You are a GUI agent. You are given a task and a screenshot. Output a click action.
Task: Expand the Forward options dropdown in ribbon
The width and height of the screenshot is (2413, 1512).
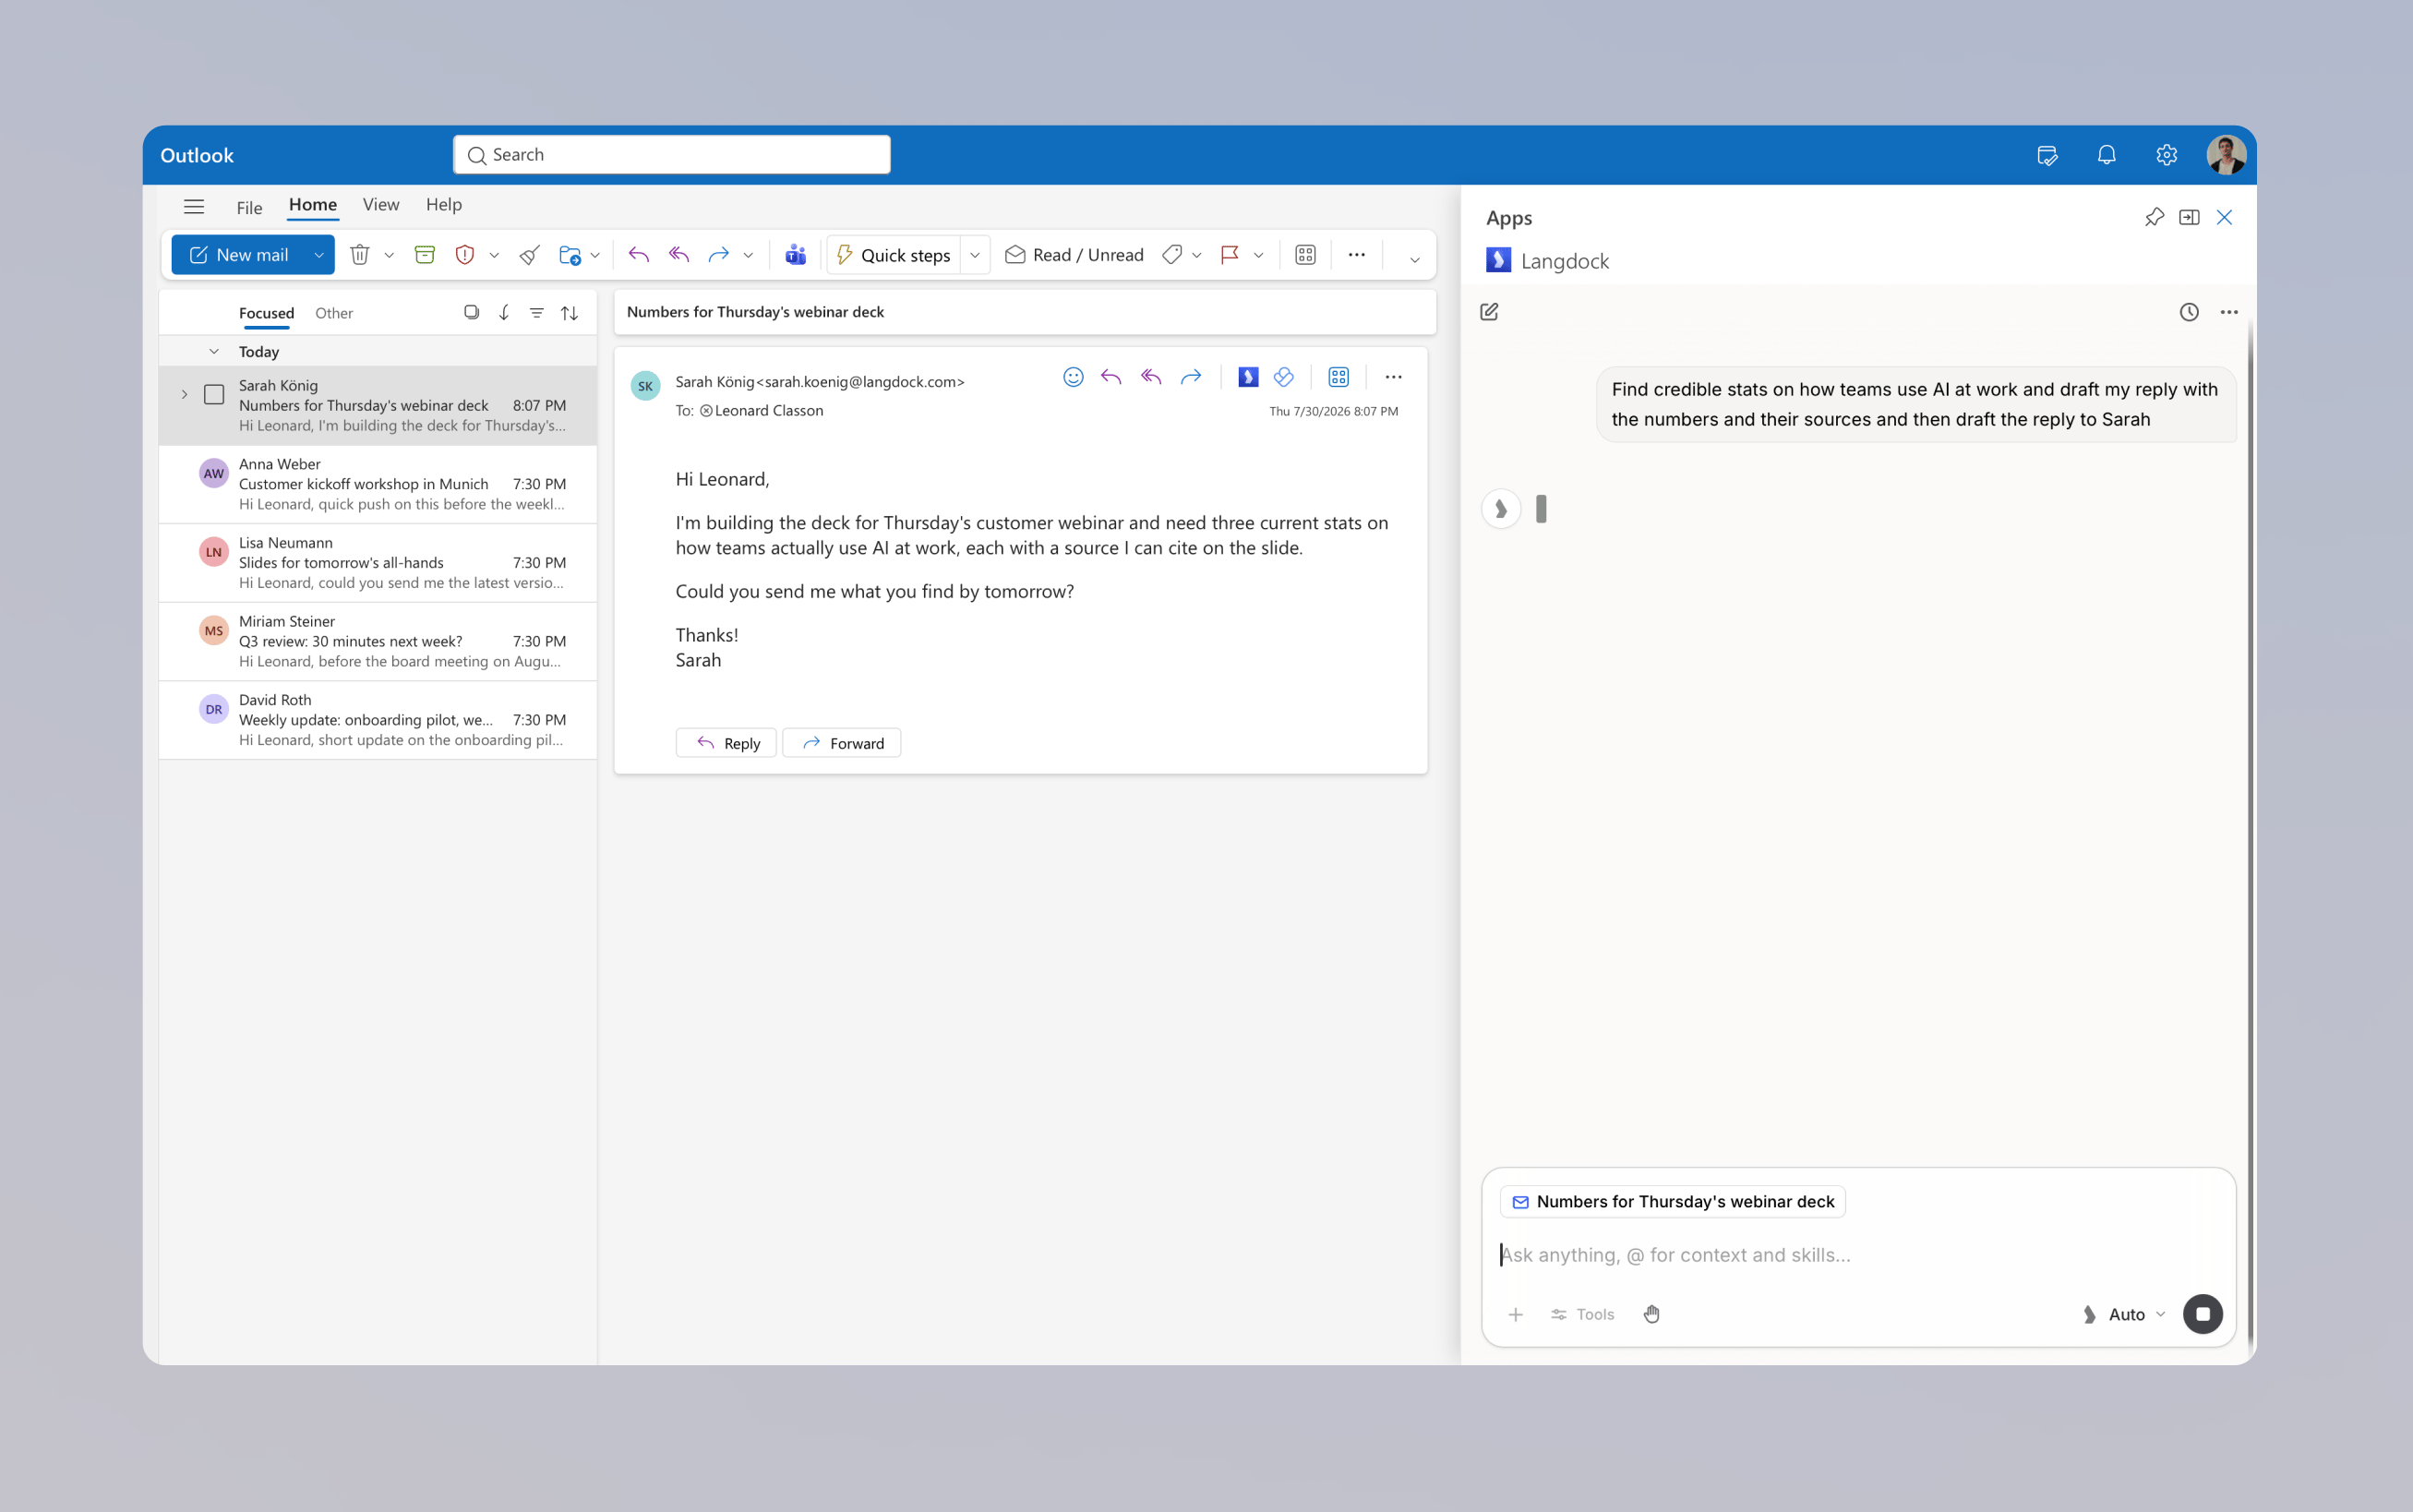point(748,255)
